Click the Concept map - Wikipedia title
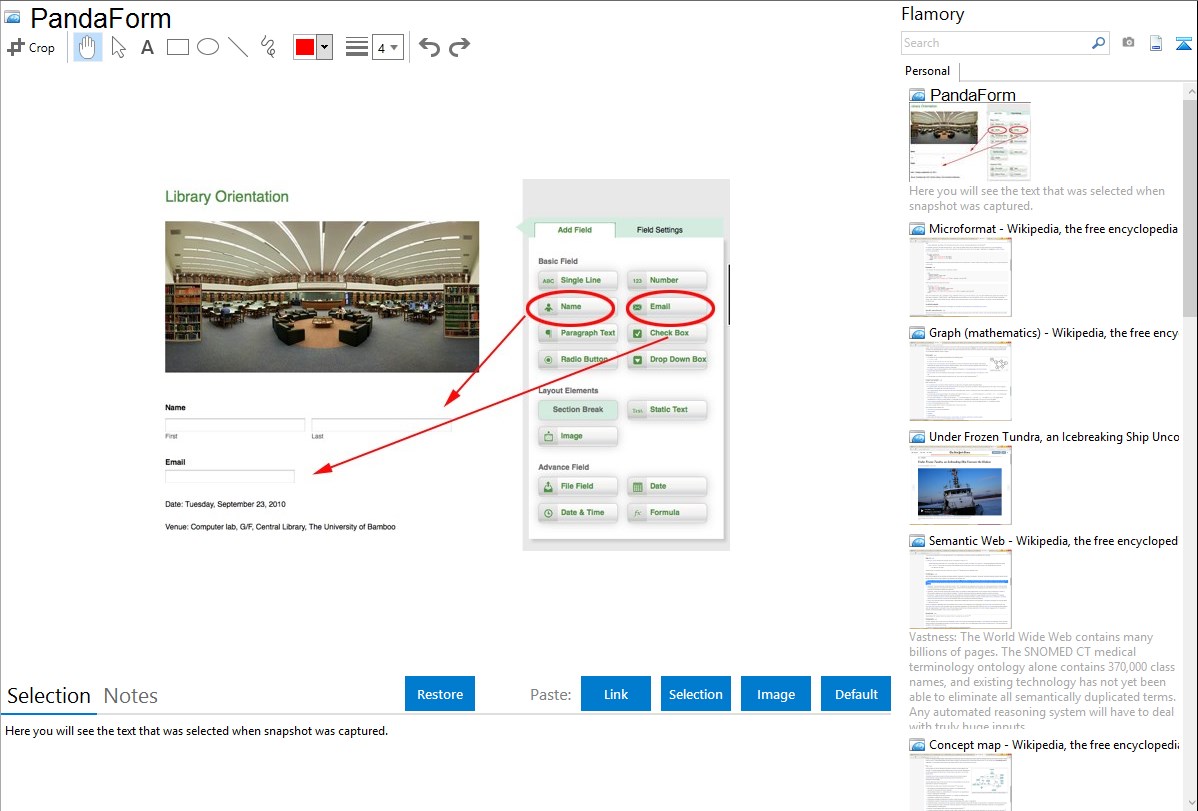1198x811 pixels. point(1053,744)
